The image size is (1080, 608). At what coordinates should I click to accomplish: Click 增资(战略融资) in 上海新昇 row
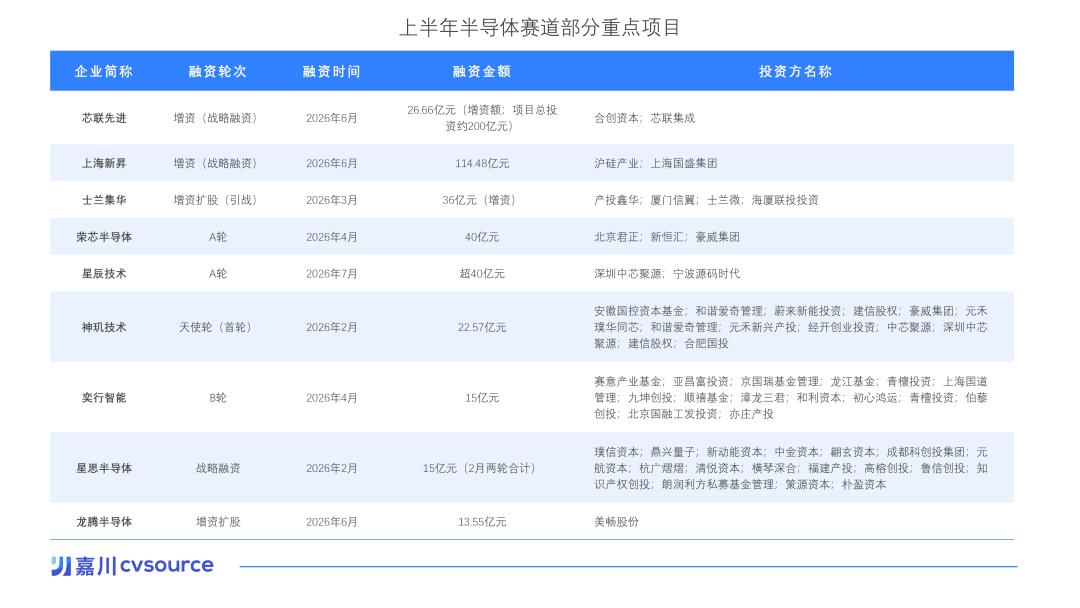tap(218, 163)
